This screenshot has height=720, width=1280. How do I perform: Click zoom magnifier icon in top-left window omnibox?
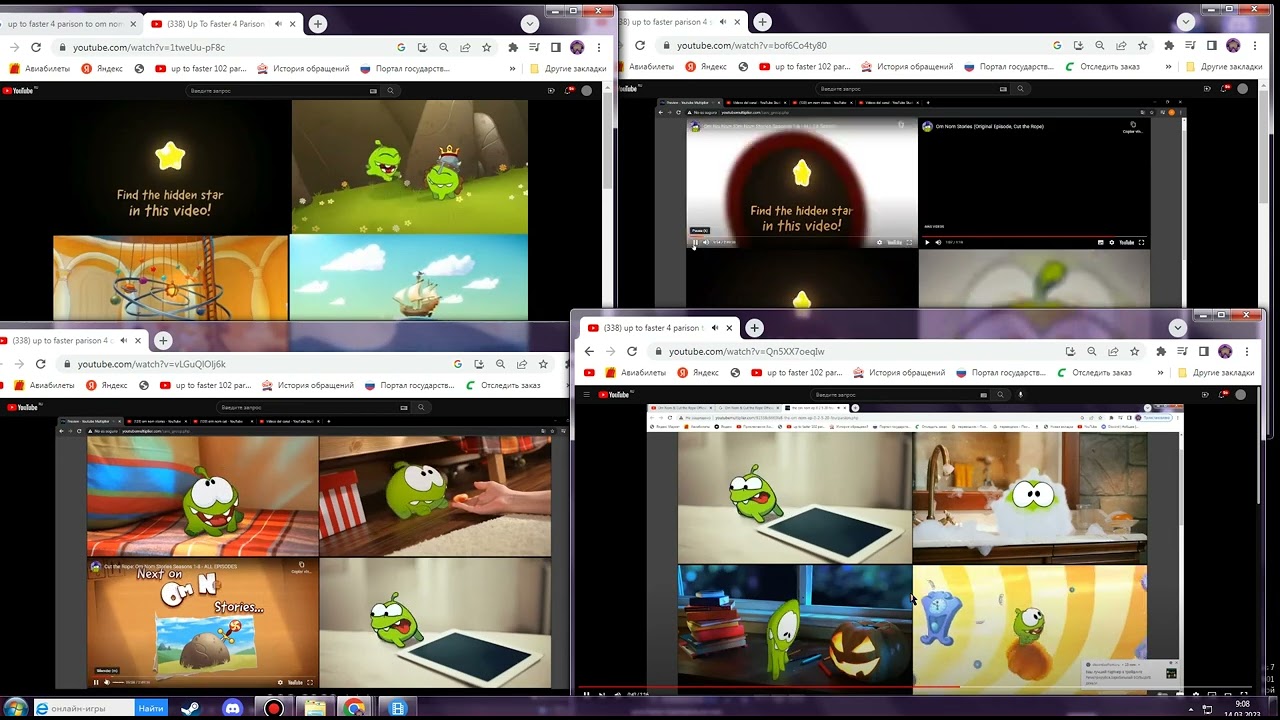click(444, 47)
